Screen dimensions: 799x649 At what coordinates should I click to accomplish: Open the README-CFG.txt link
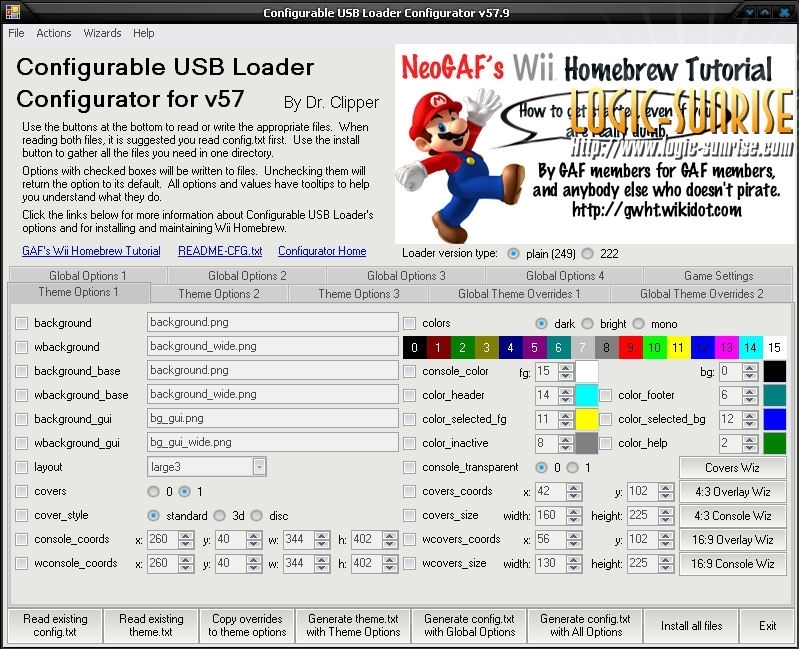tap(220, 251)
